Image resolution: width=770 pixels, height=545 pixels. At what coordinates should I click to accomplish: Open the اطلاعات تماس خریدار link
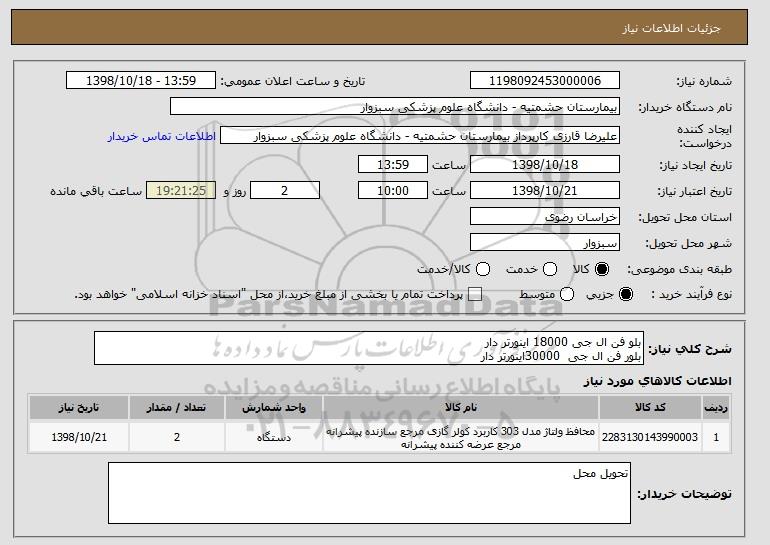tap(162, 136)
